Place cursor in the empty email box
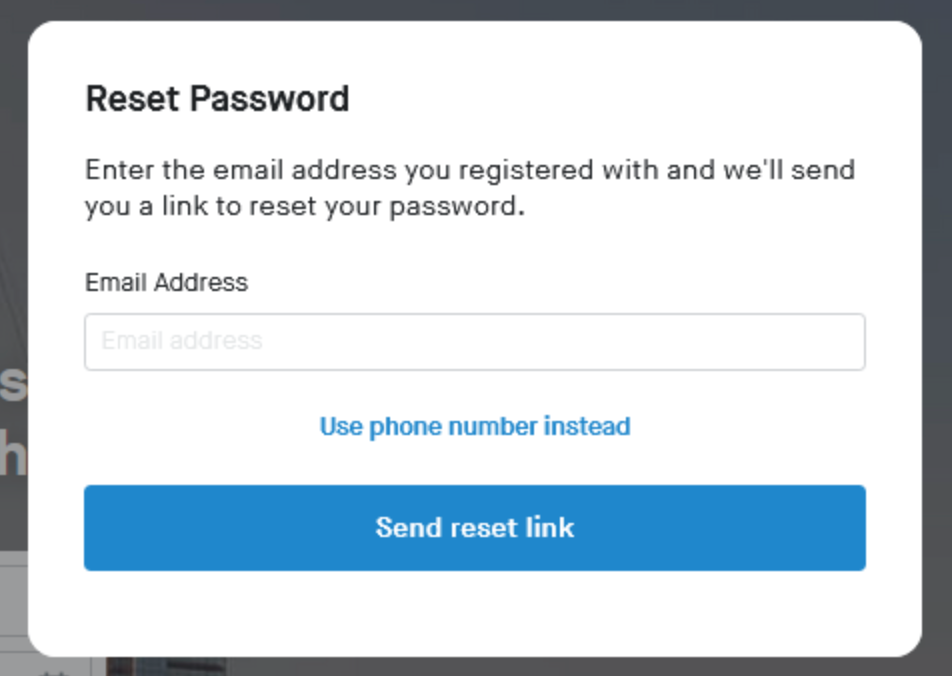Screen dimensions: 952x676 tap(474, 342)
